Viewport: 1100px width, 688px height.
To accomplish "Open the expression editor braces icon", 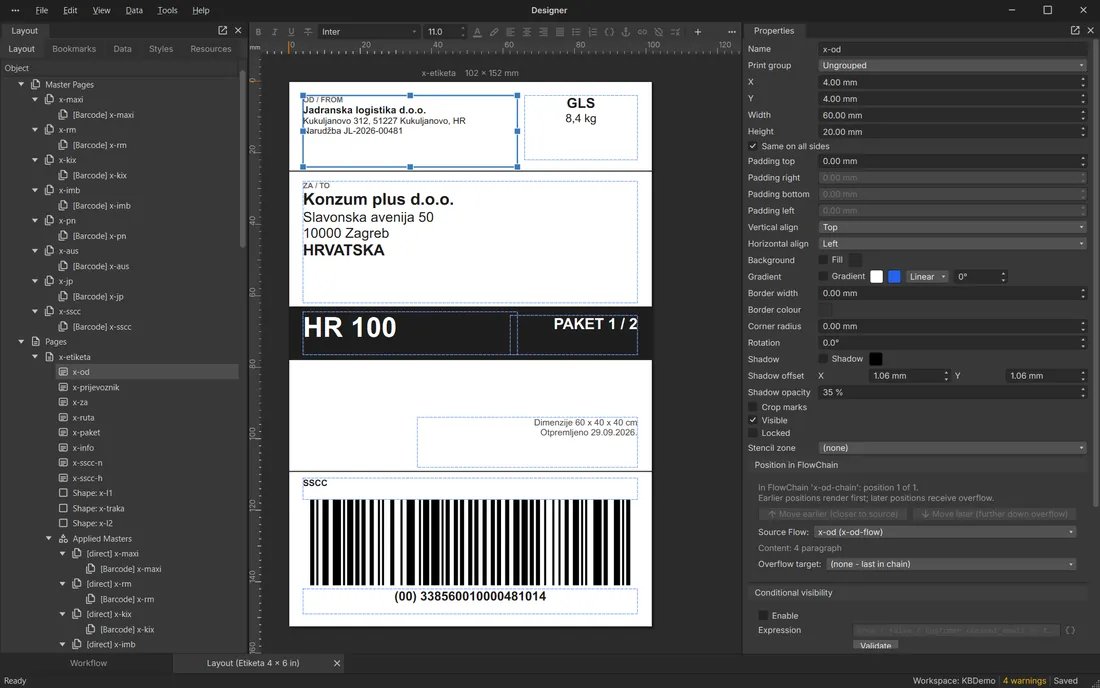I will coord(1070,630).
